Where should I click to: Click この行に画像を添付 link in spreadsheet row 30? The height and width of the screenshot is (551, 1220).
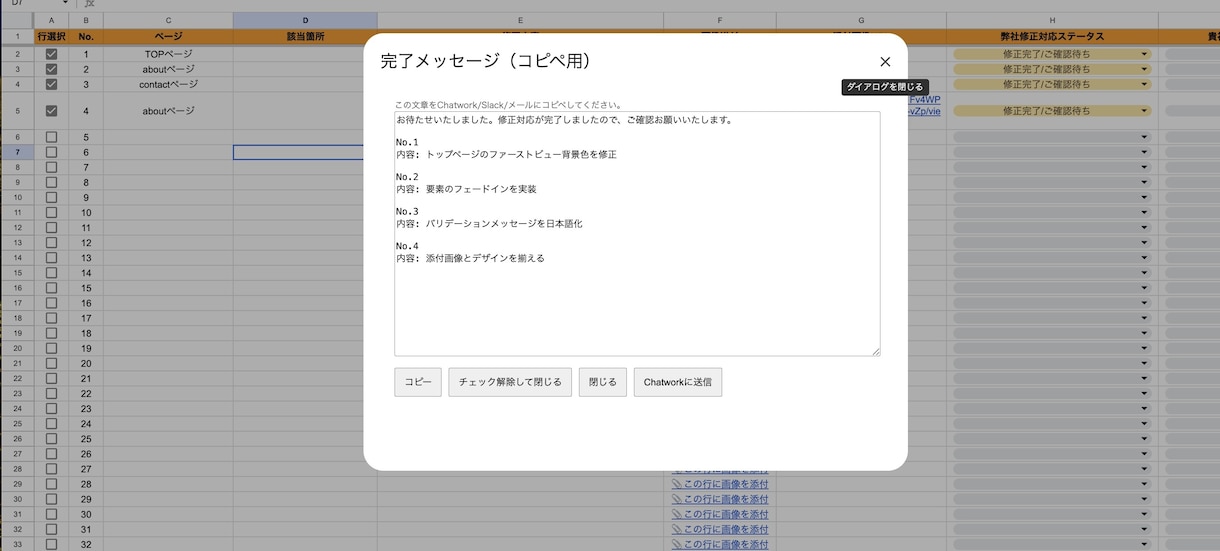point(720,499)
